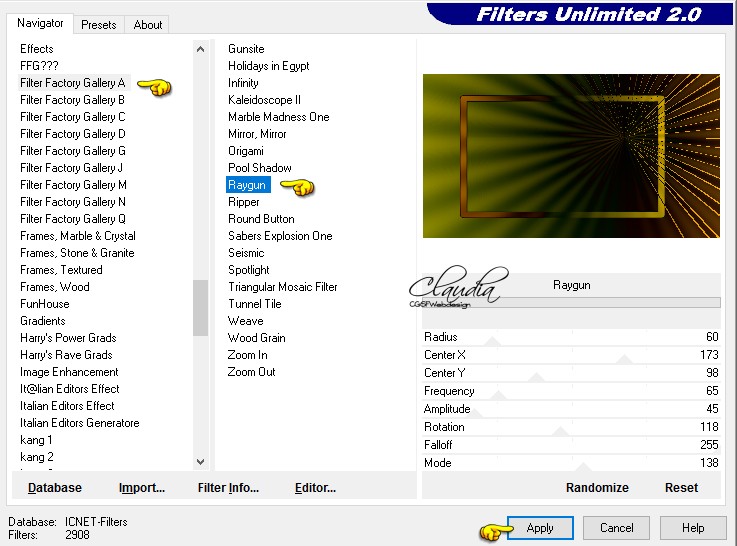737x546 pixels.
Task: Select the Navigator tab
Action: (x=40, y=23)
